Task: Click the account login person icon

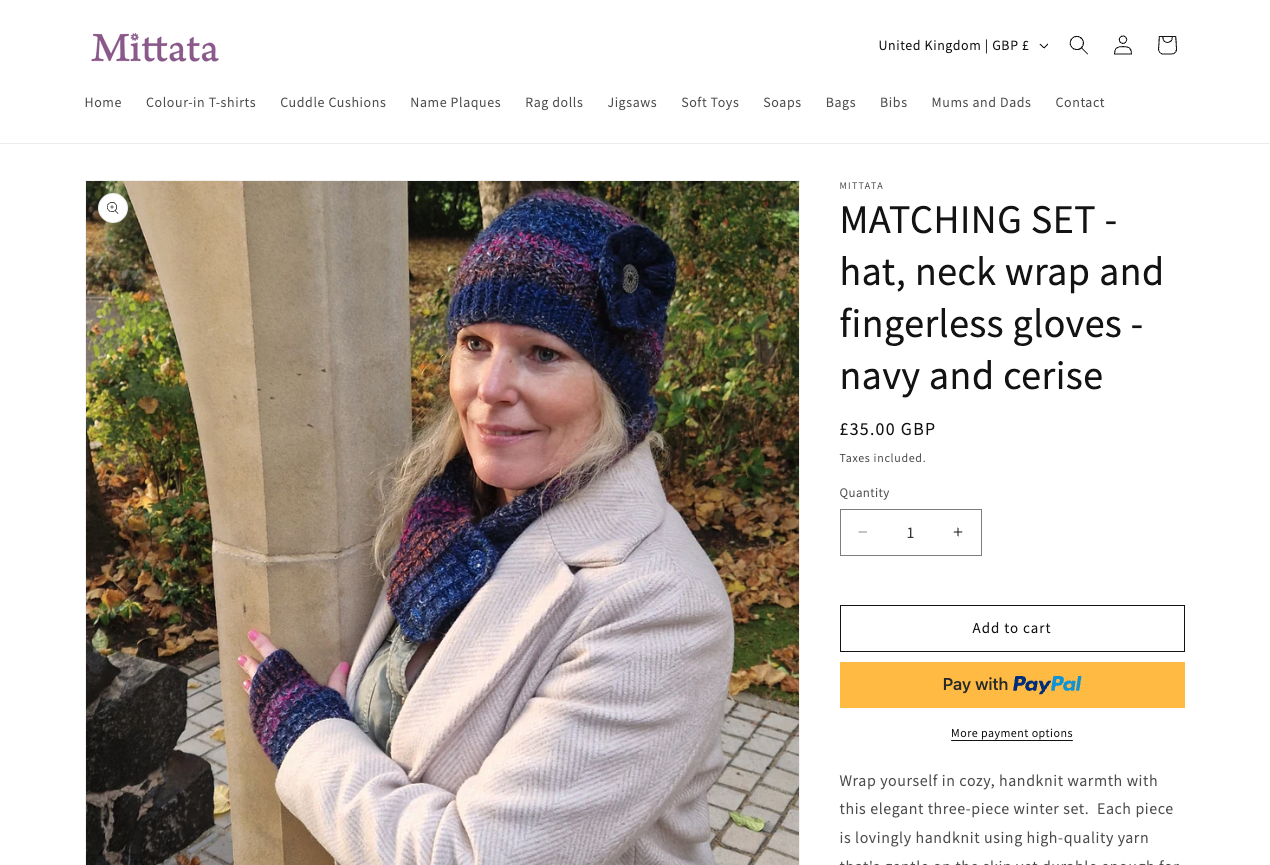Action: tap(1123, 45)
